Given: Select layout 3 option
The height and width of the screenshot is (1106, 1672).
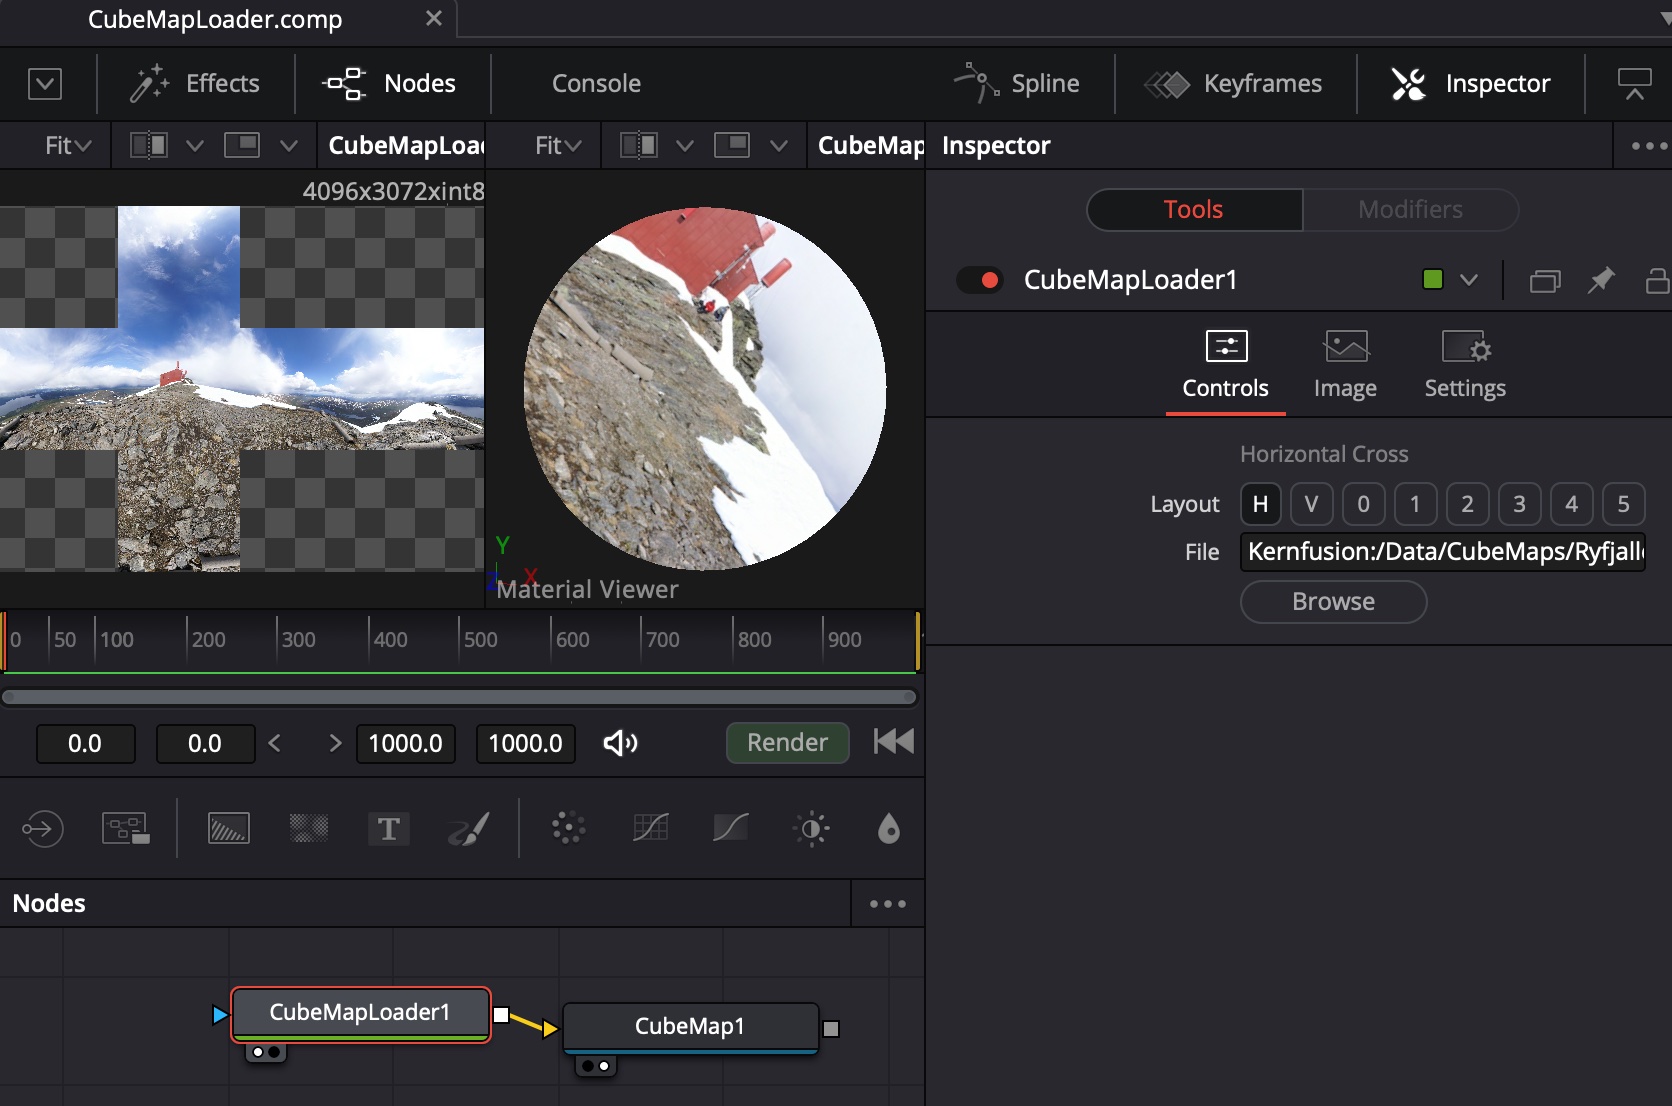Looking at the screenshot, I should pyautogui.click(x=1519, y=504).
